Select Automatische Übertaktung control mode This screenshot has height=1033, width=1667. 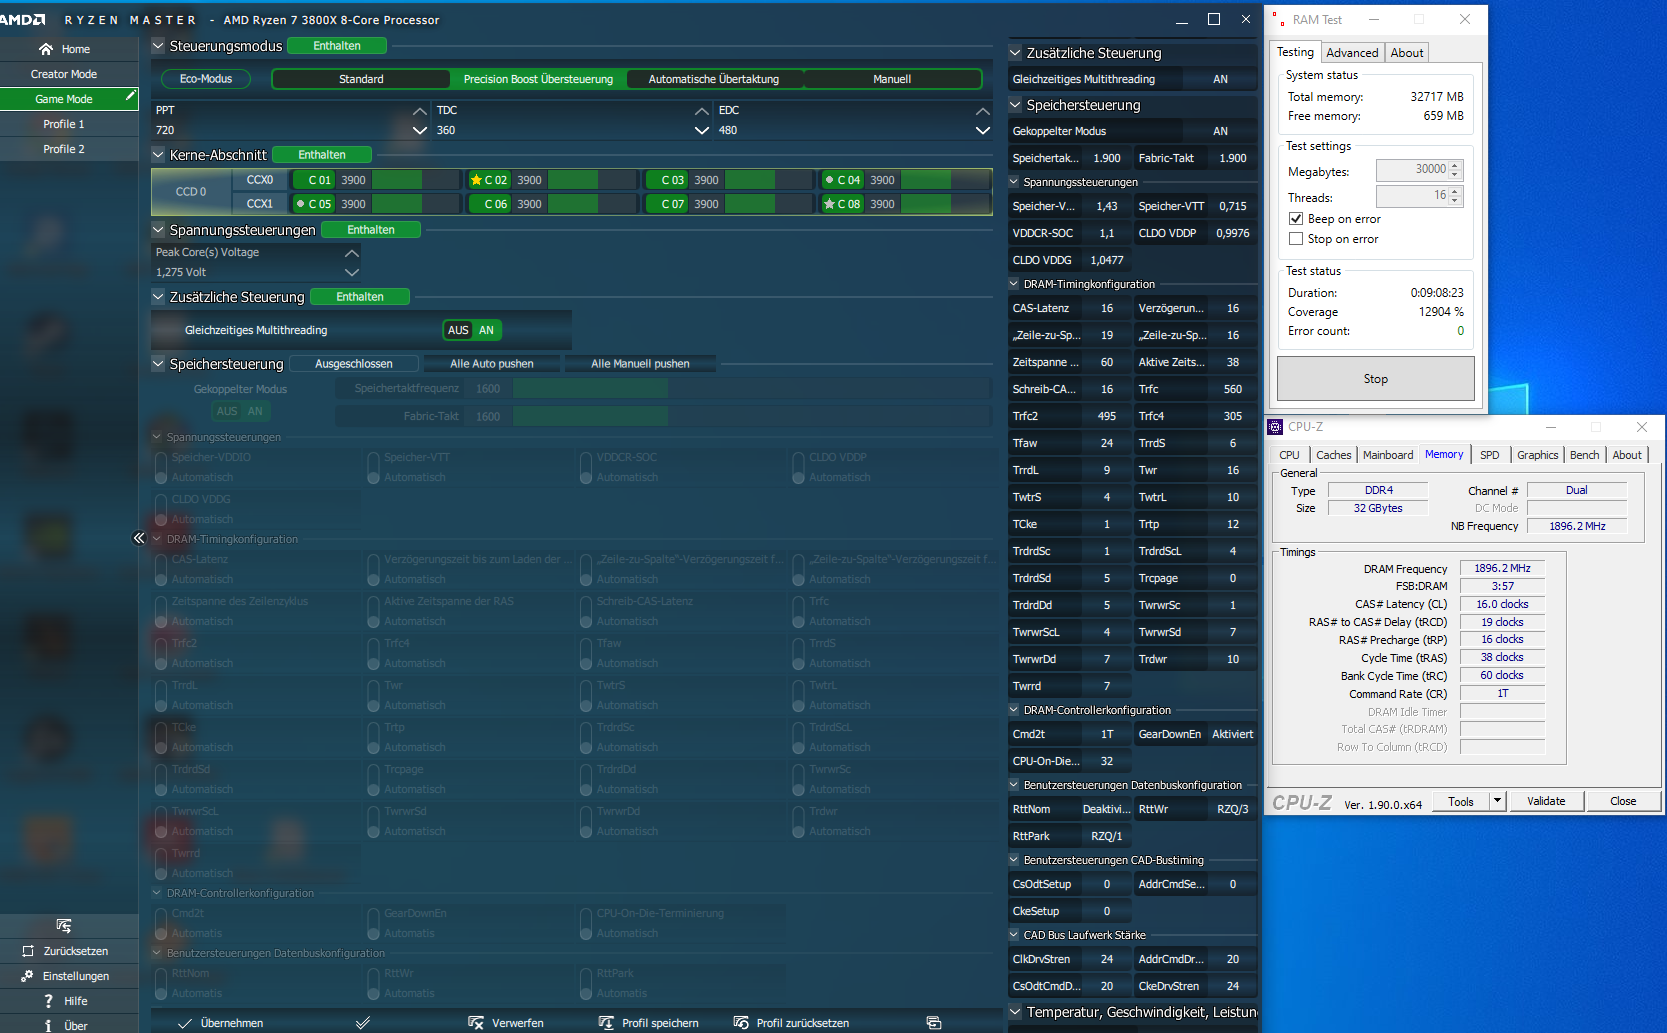(x=714, y=79)
